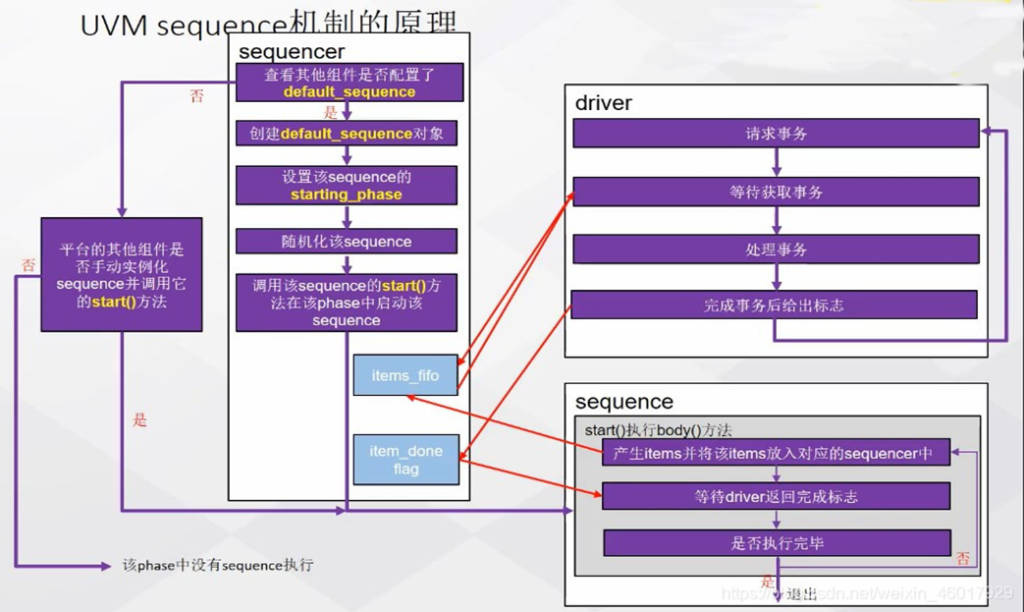The height and width of the screenshot is (612, 1024).
Task: Select the 产生items并将该items放入 sequencer box
Action: (x=775, y=454)
